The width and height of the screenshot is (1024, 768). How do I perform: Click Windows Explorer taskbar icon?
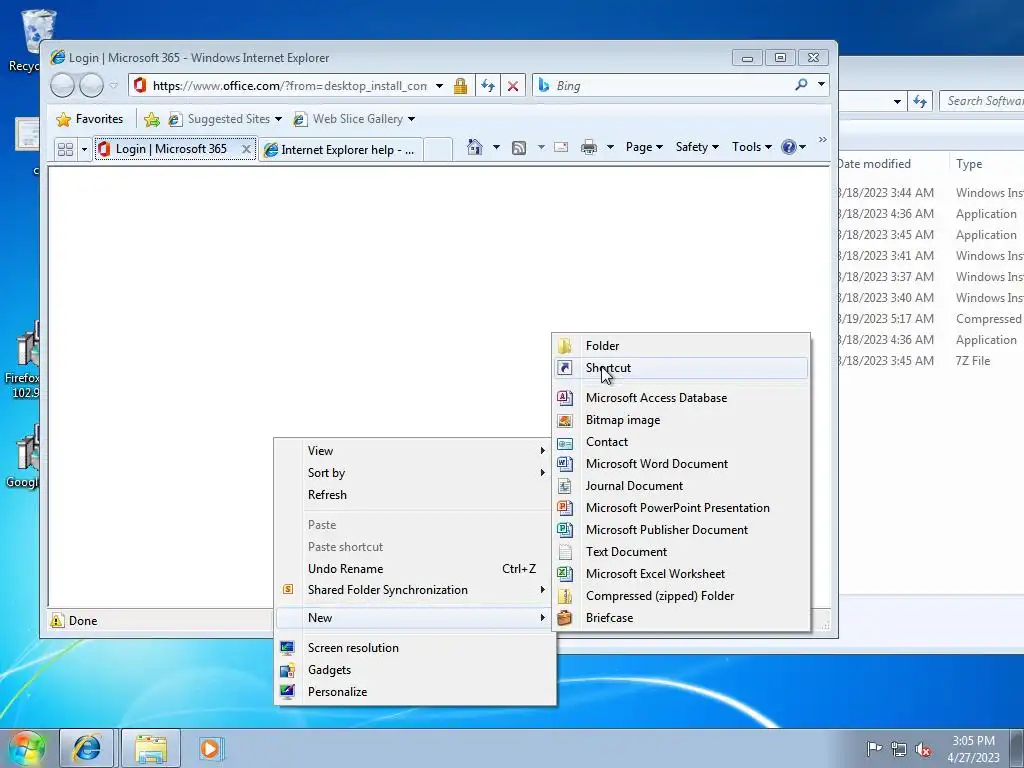(151, 748)
